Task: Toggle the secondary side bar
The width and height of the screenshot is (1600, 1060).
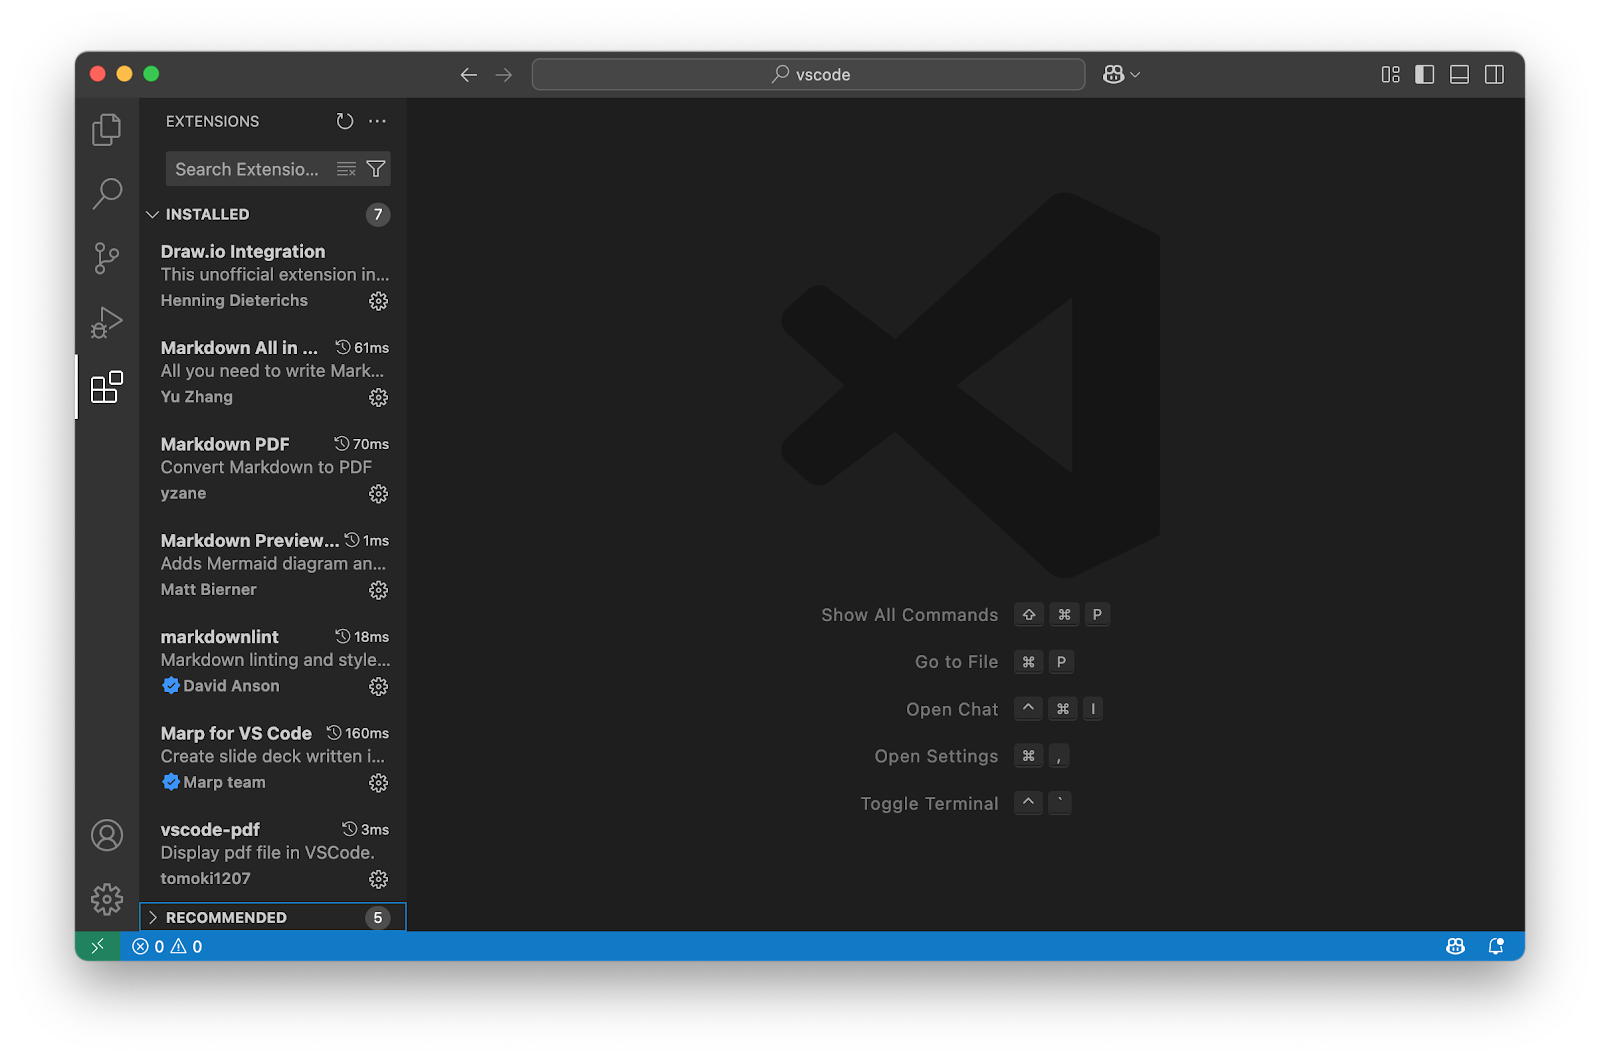Action: click(1494, 75)
